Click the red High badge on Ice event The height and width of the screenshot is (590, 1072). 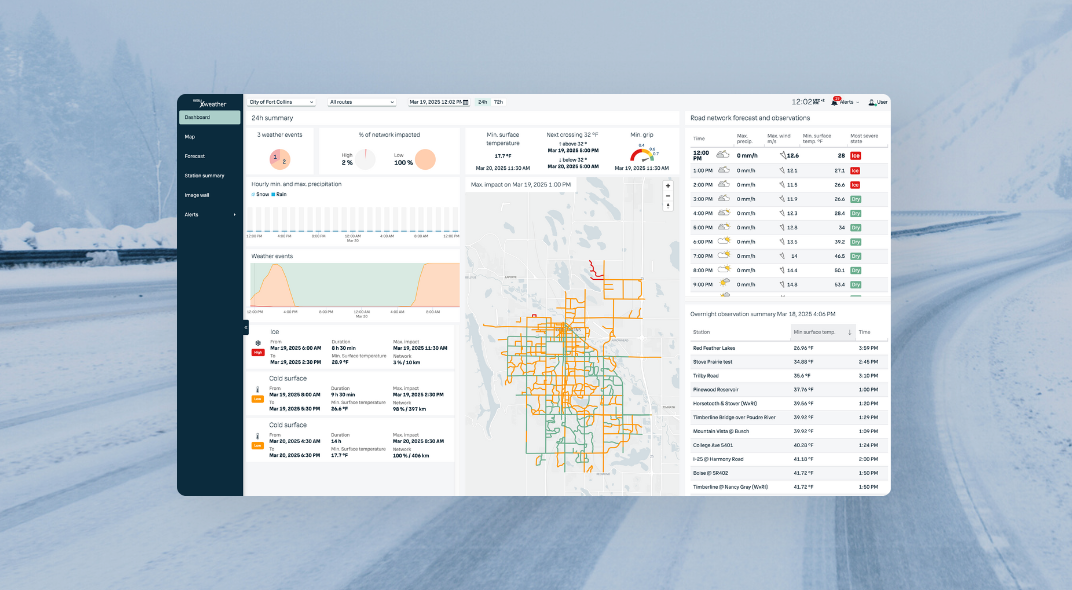pos(258,353)
